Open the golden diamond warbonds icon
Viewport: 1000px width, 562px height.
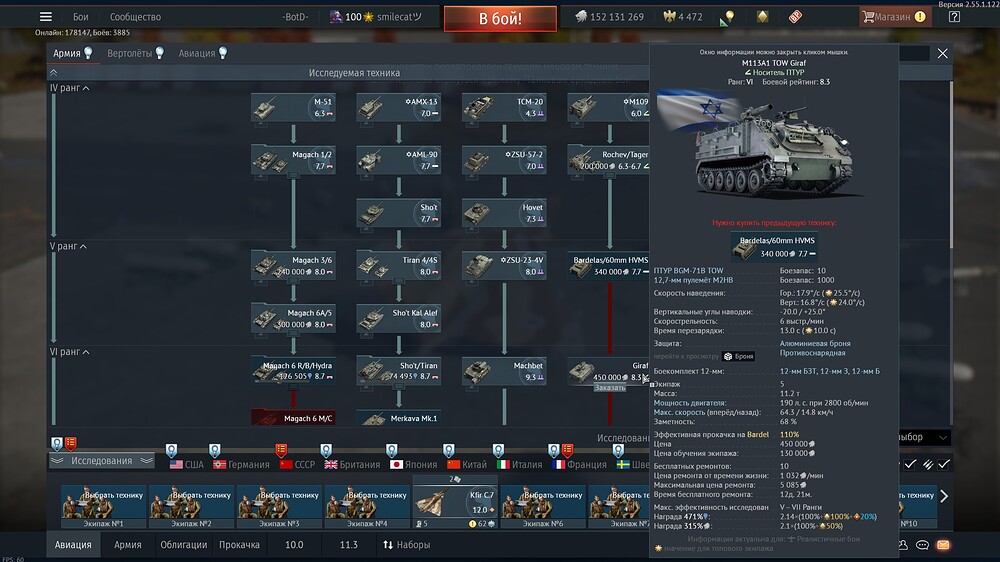point(762,17)
